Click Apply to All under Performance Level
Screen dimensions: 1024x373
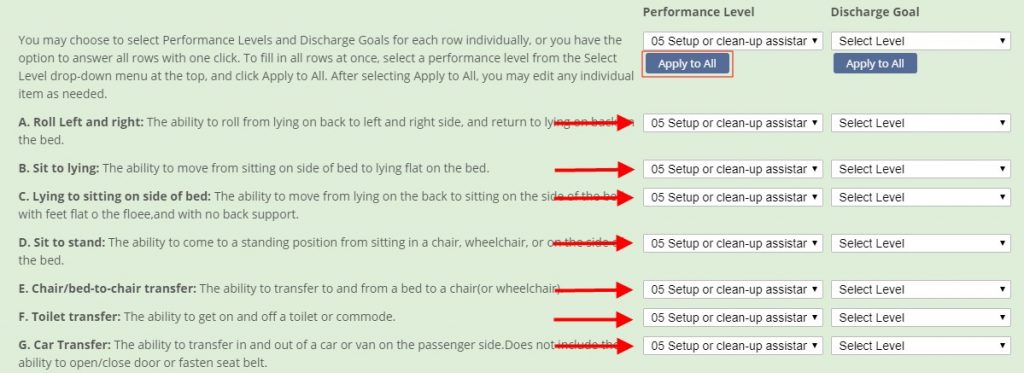click(687, 64)
